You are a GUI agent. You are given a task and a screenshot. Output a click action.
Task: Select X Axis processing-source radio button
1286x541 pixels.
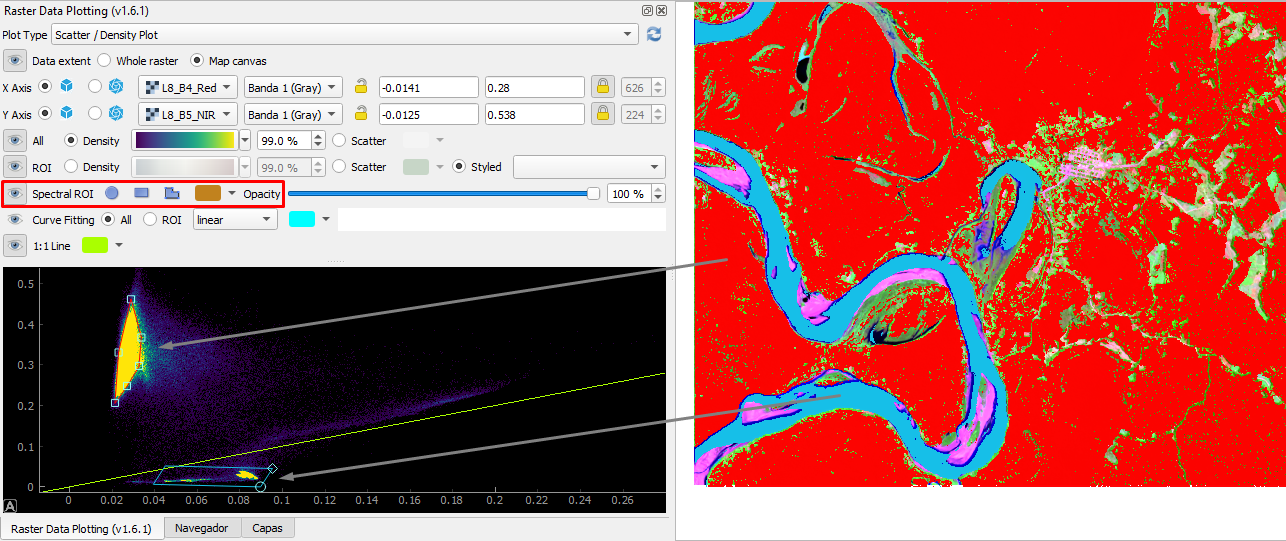(x=95, y=87)
